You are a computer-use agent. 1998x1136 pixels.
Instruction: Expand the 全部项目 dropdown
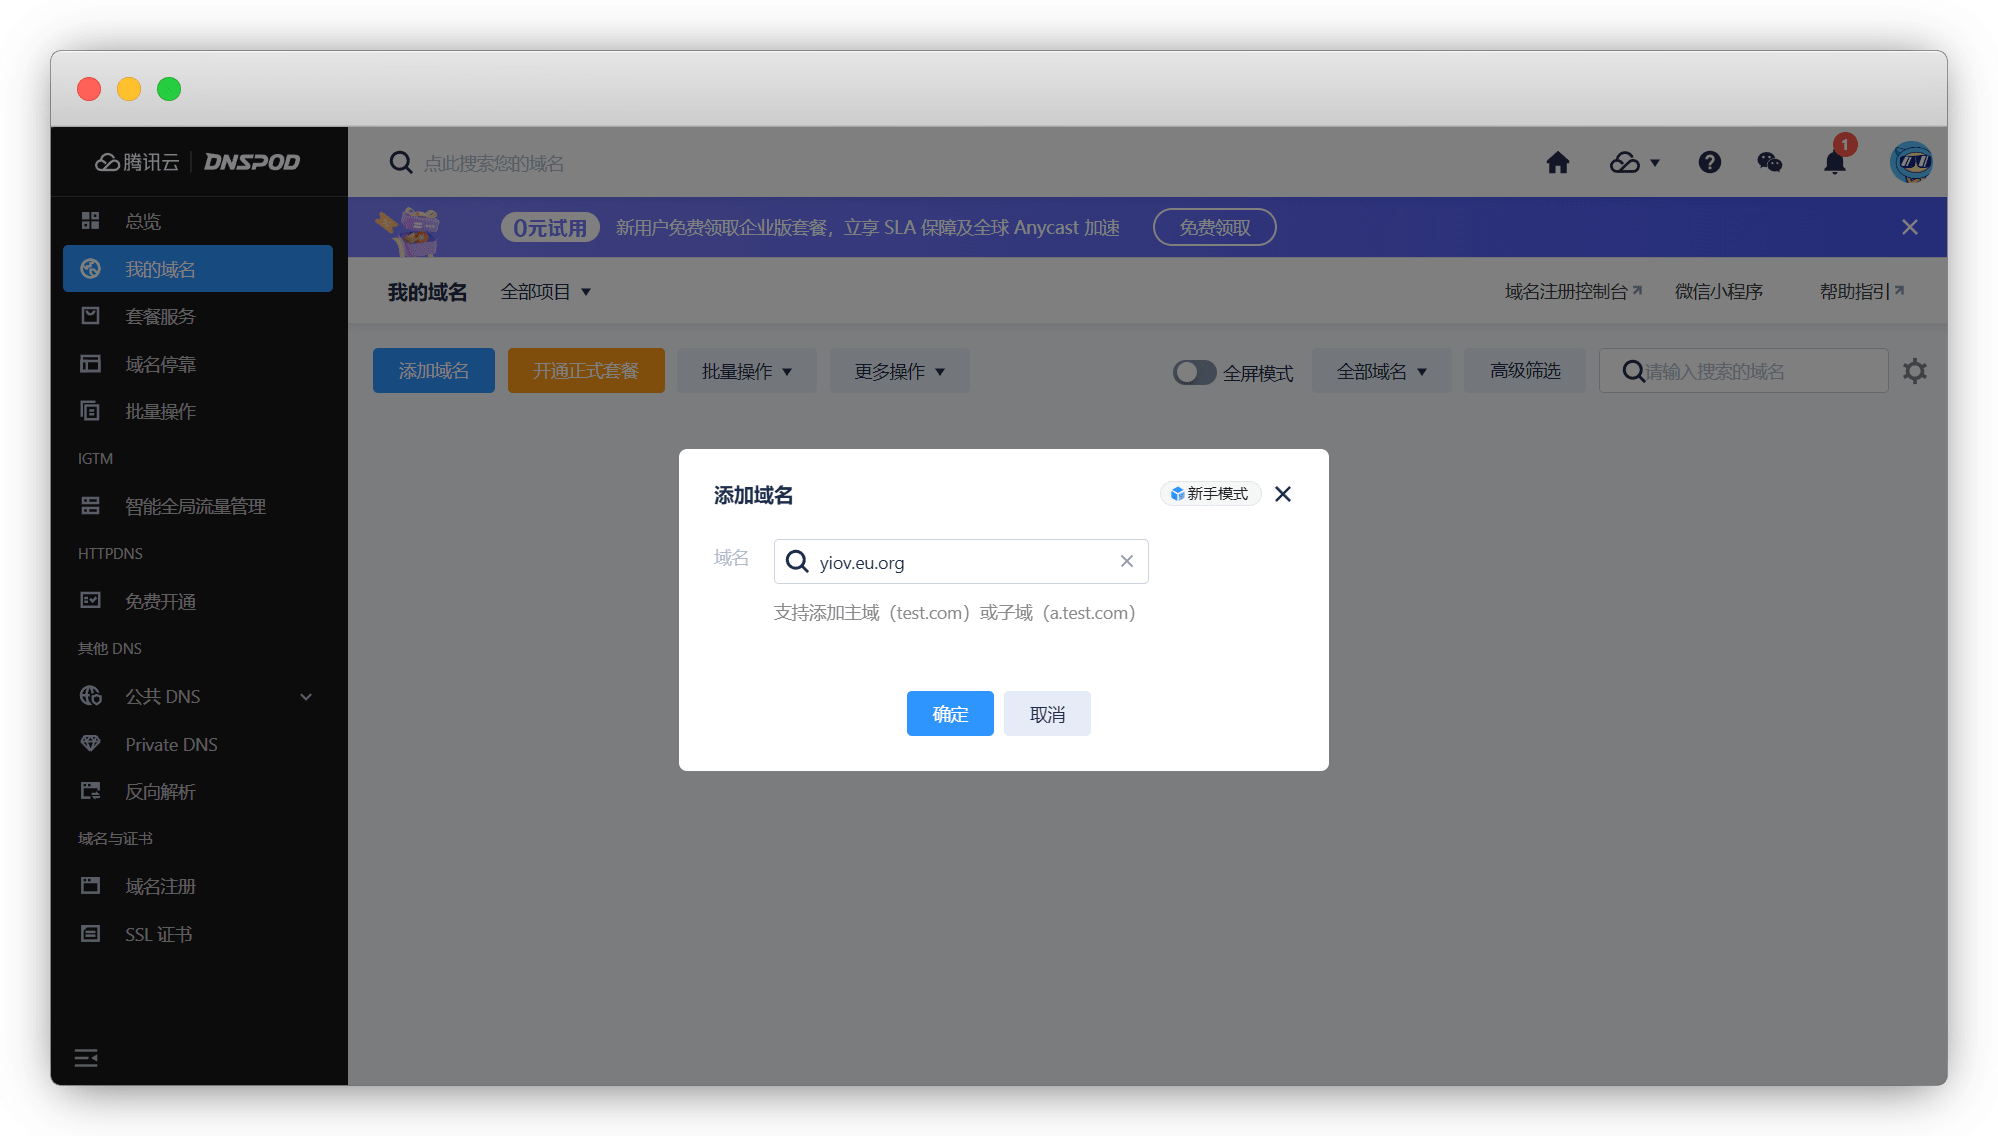[546, 292]
